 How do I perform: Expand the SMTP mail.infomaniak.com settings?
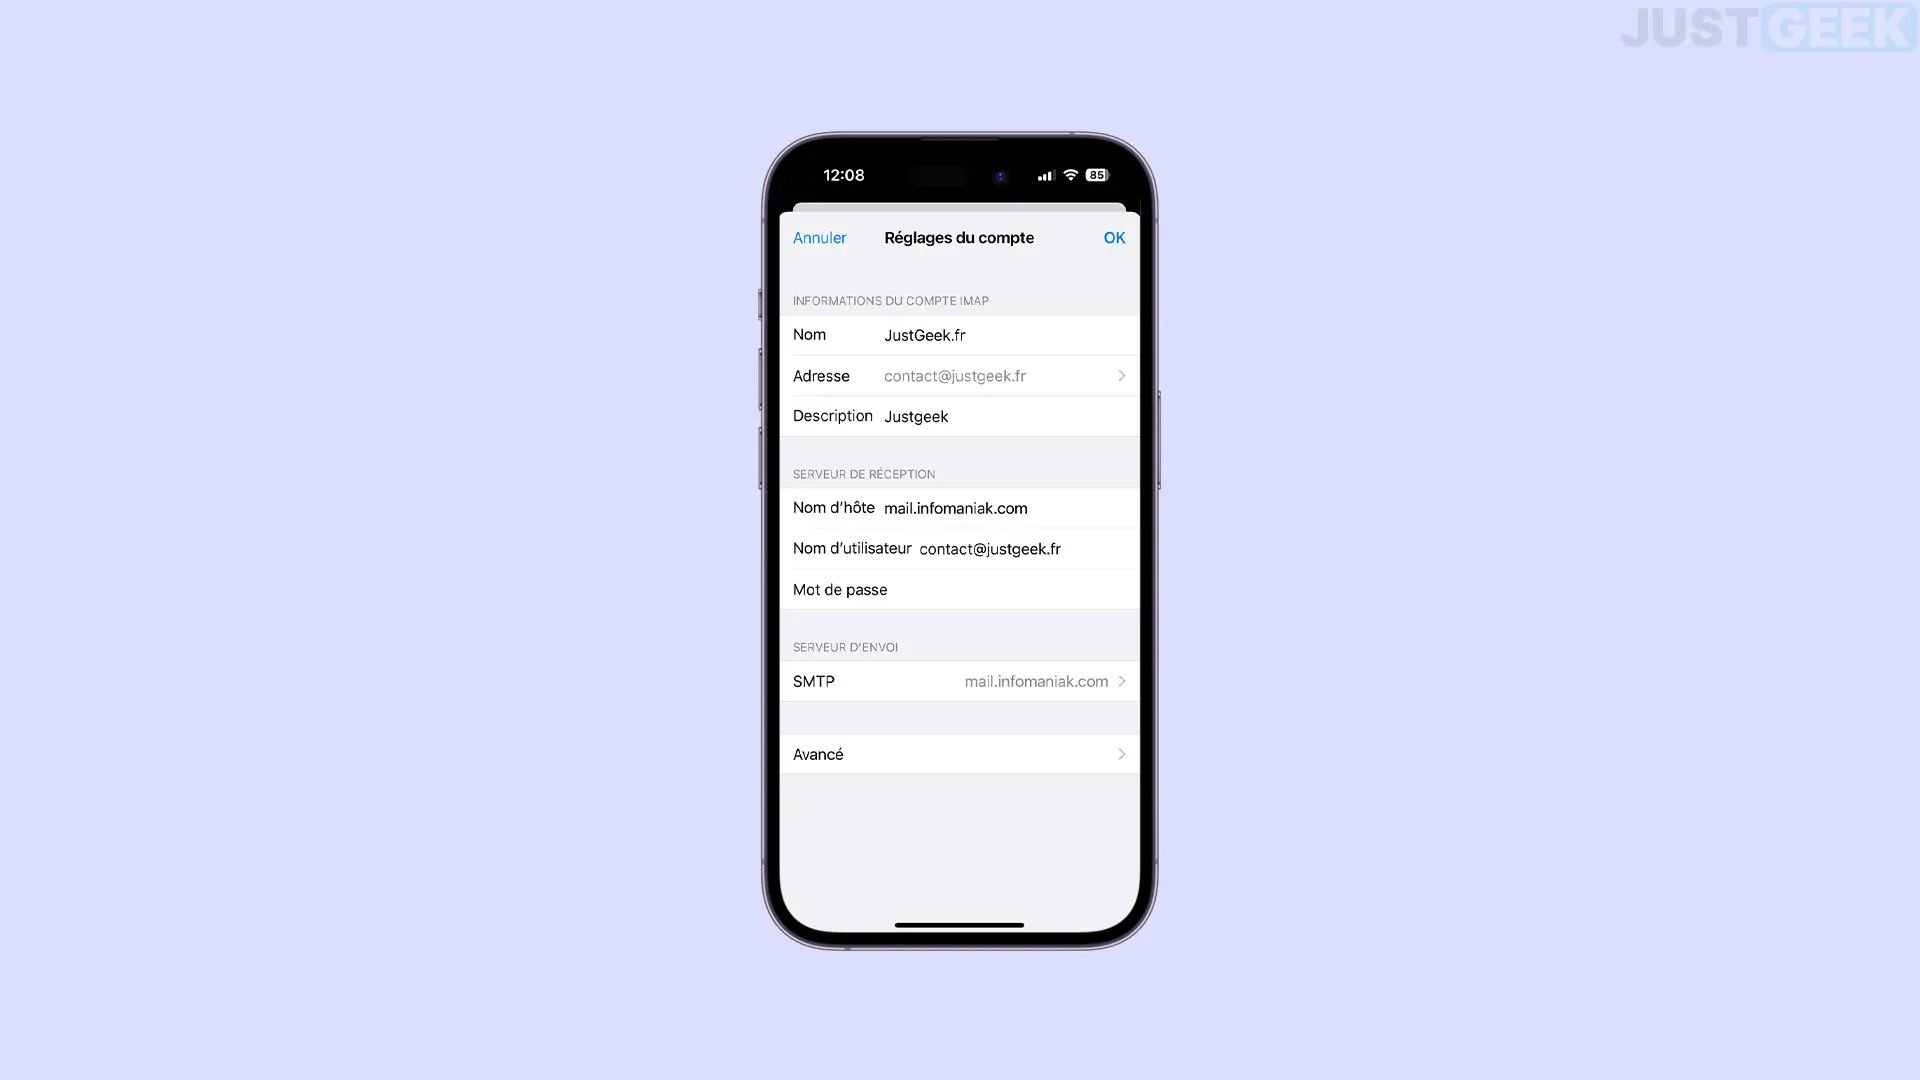[x=959, y=680]
